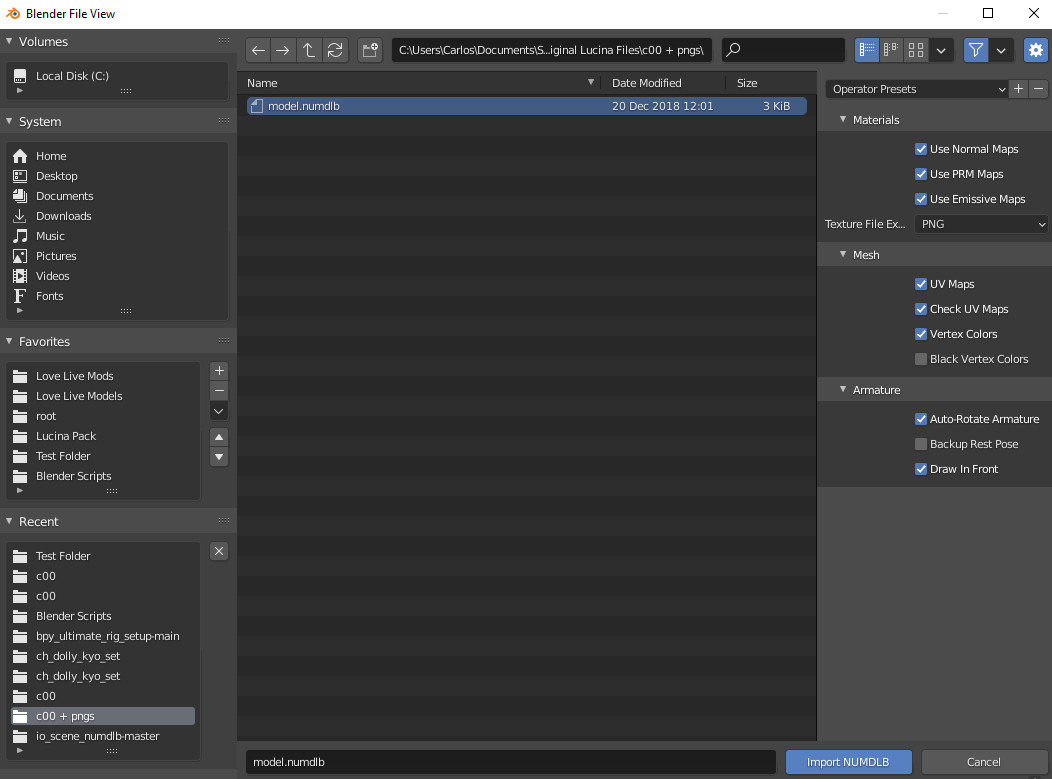1052x779 pixels.
Task: Navigate back to the previous folder
Action: 258,49
